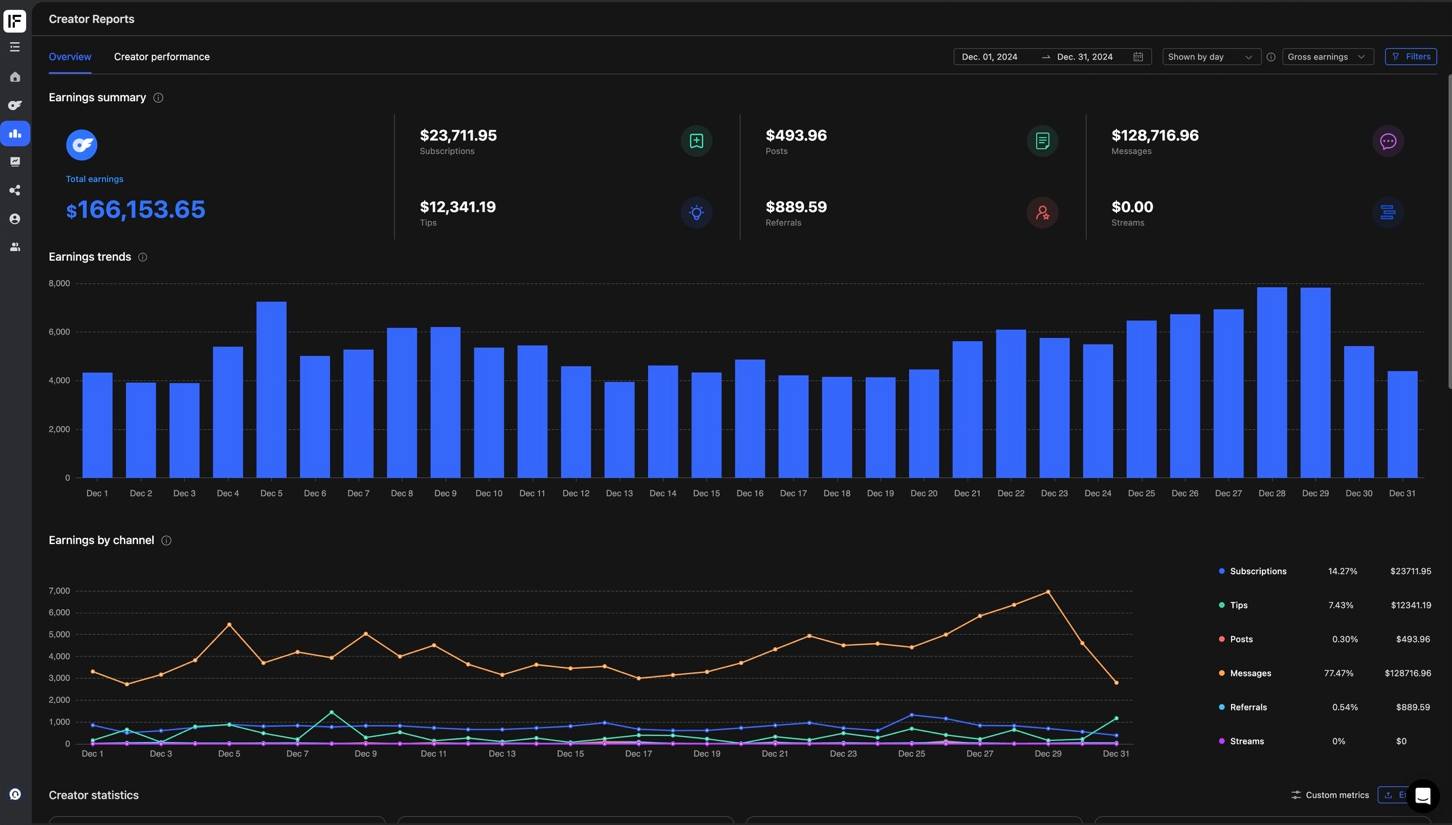Image resolution: width=1452 pixels, height=825 pixels.
Task: Click the Custom metrics button
Action: 1330,795
